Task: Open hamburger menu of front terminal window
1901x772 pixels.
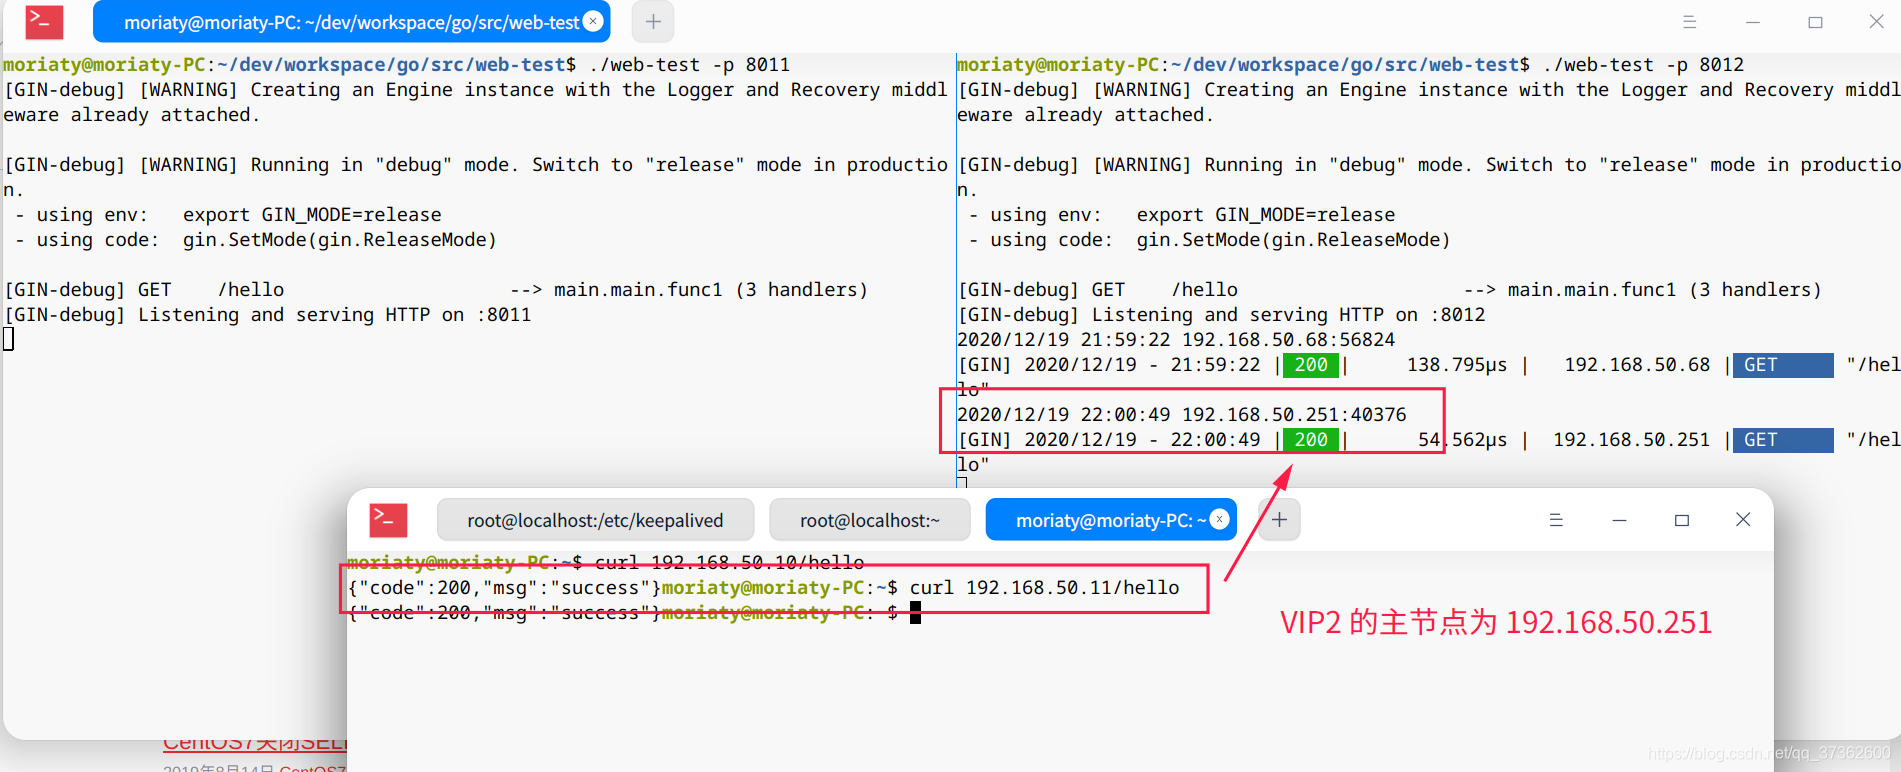Action: click(x=1556, y=520)
